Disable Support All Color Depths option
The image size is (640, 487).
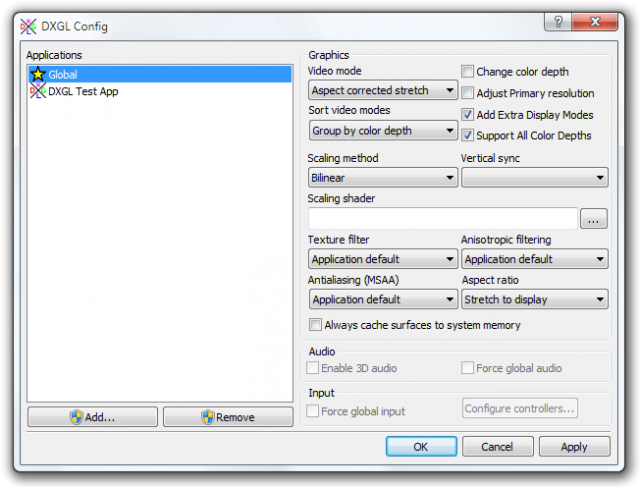coord(468,135)
